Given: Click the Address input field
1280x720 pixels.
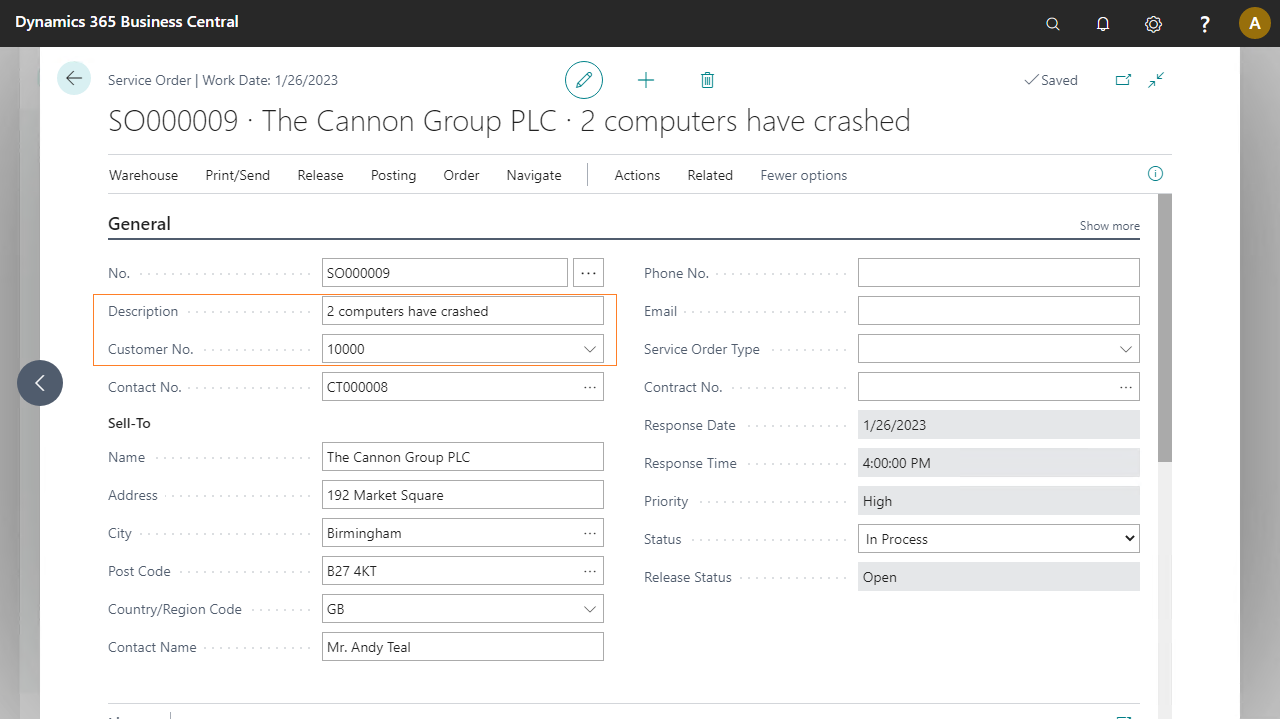Looking at the screenshot, I should click(x=463, y=495).
